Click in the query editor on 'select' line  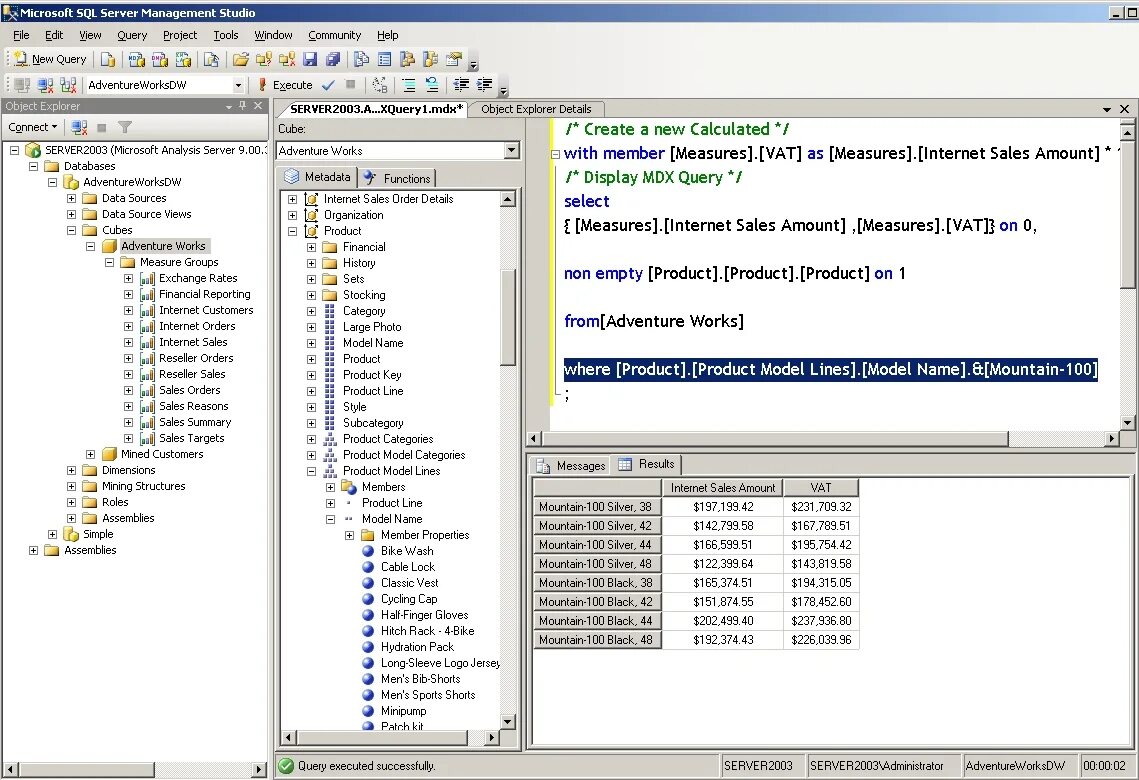587,201
